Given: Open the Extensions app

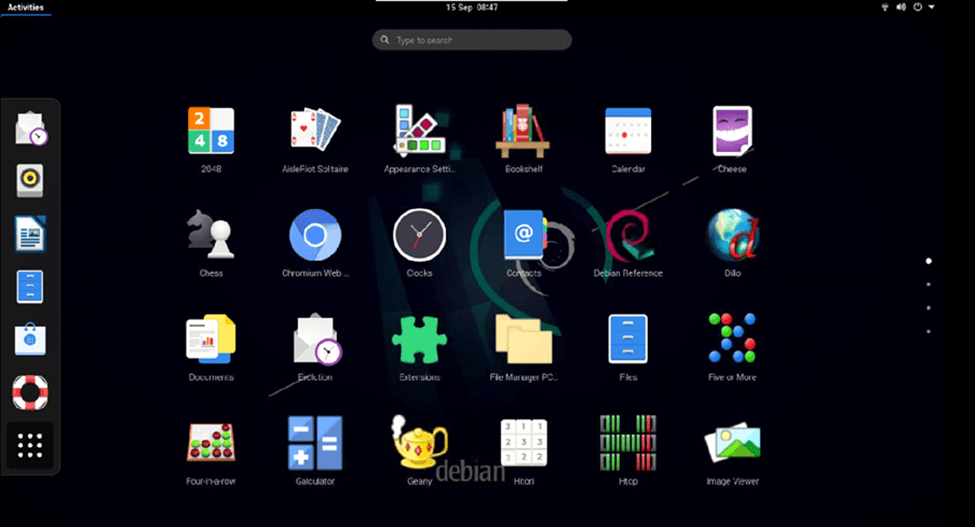Looking at the screenshot, I should (x=420, y=339).
